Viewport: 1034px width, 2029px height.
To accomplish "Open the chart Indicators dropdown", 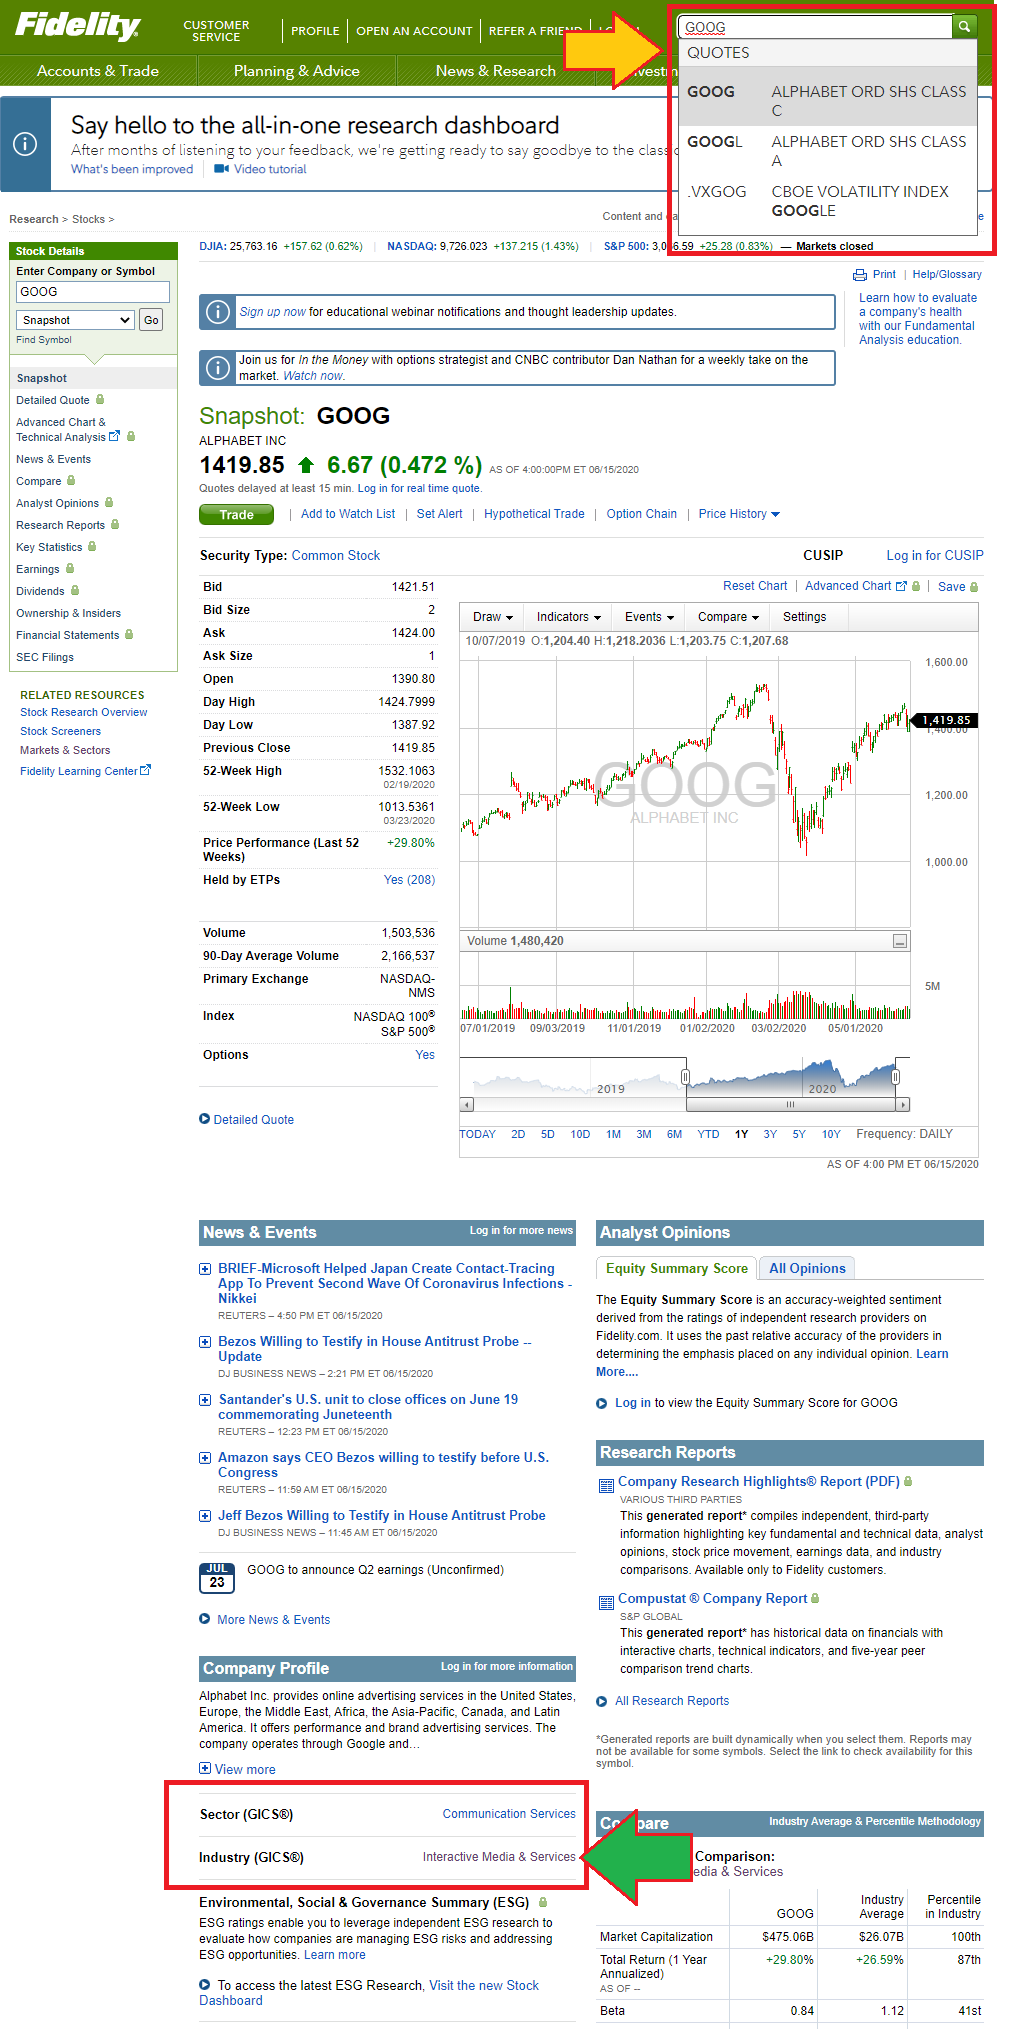I will click(569, 617).
